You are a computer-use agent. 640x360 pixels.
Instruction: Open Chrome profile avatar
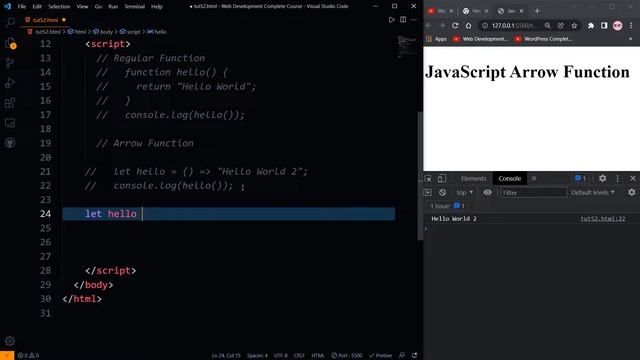(x=618, y=25)
